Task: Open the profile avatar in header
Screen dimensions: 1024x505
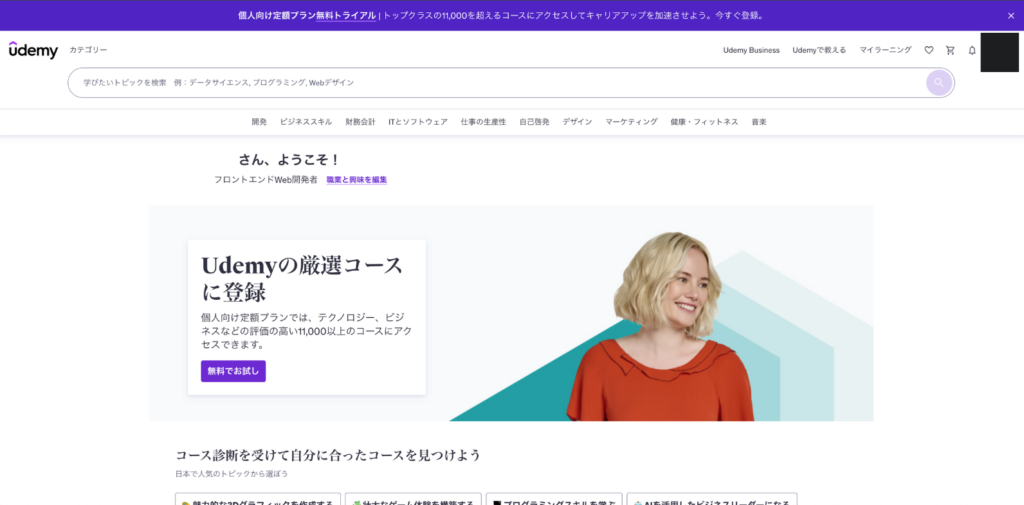Action: pos(999,52)
